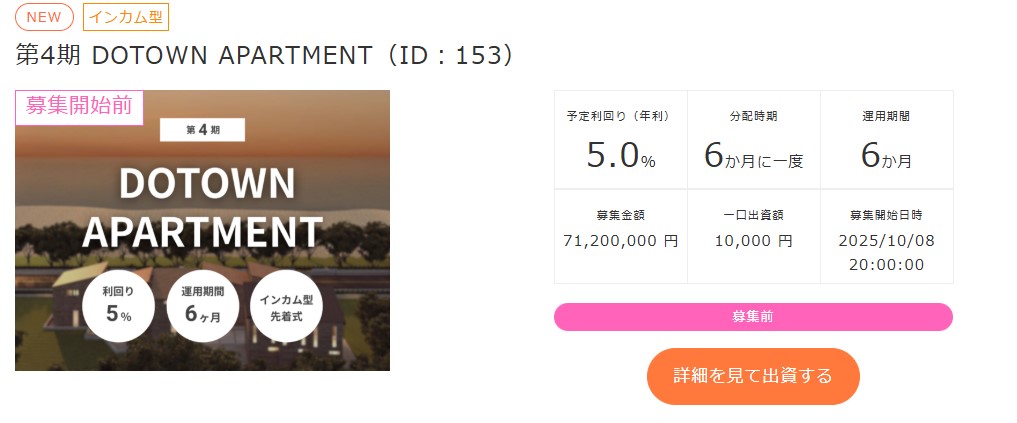The width and height of the screenshot is (1017, 423).
Task: Click the pink 募集前 status bar
Action: point(753,317)
